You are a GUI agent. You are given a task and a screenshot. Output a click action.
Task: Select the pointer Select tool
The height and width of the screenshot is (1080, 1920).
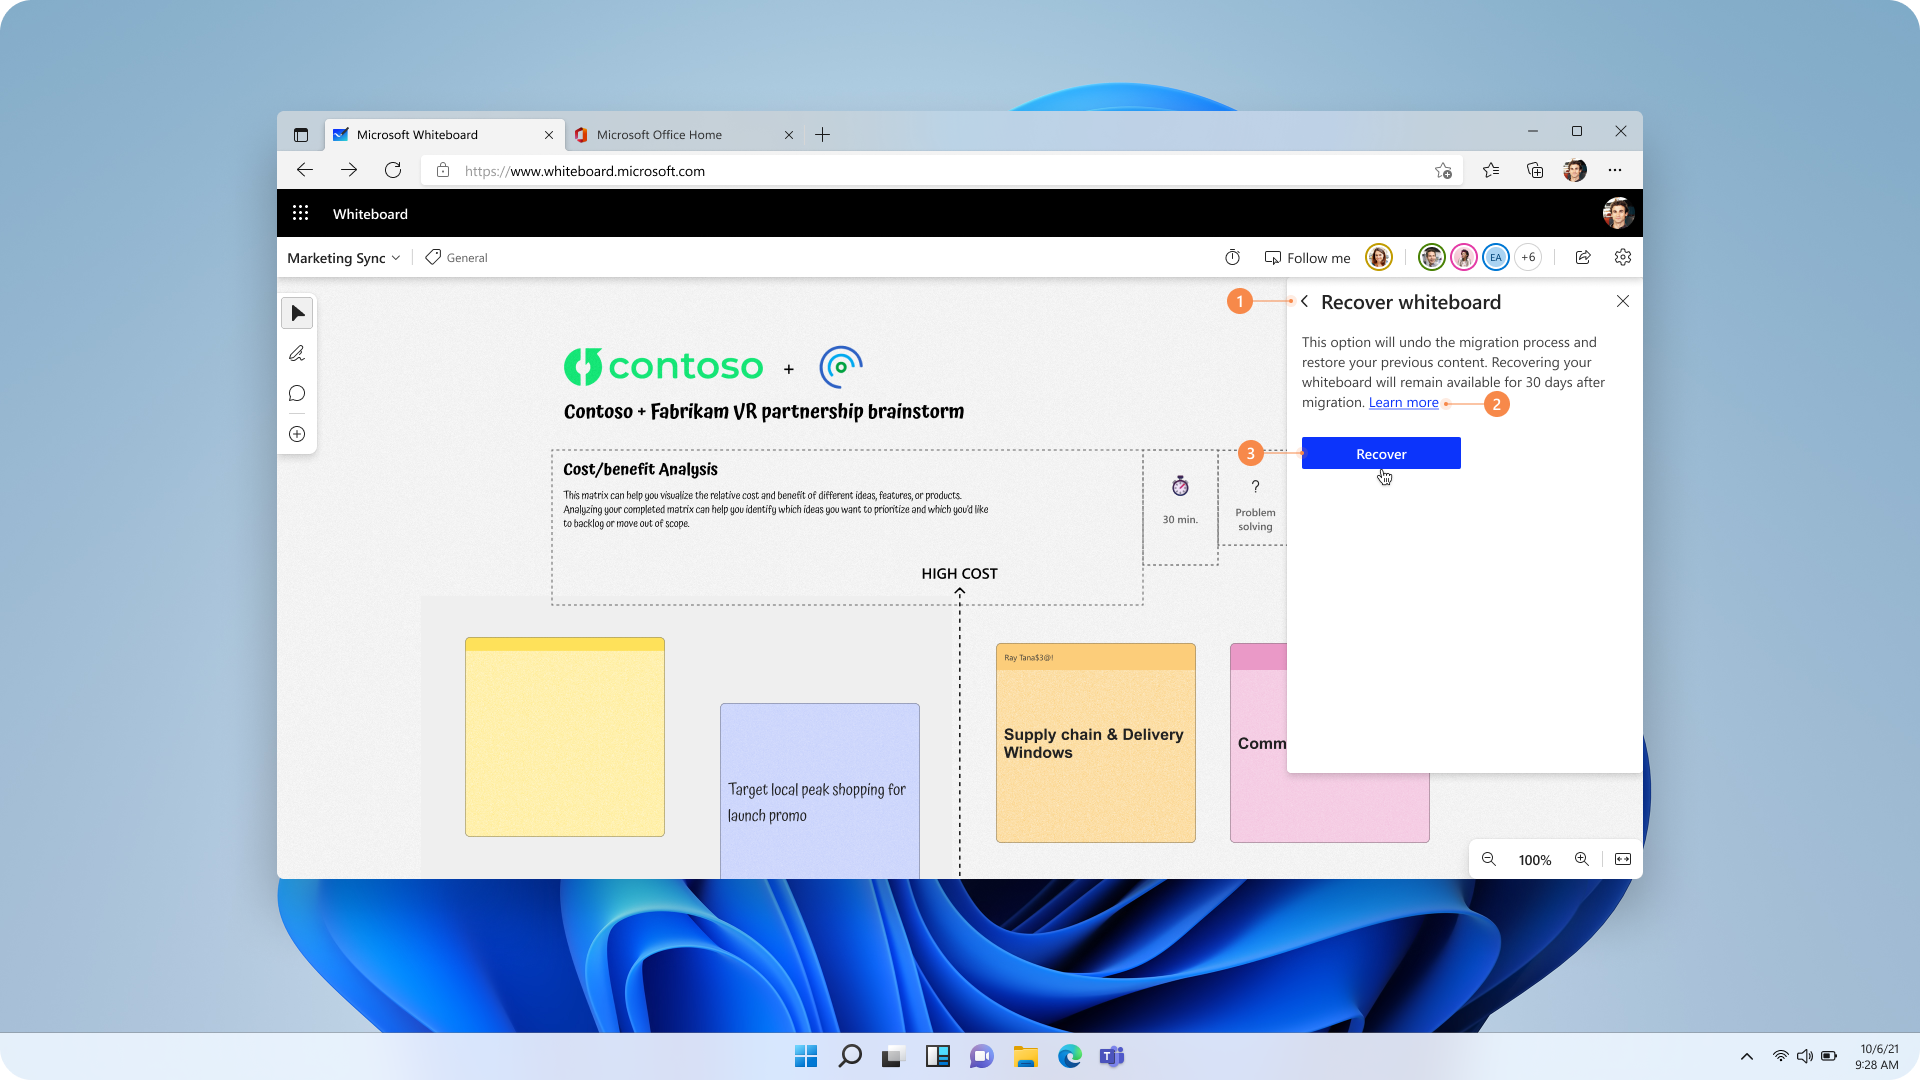(296, 312)
